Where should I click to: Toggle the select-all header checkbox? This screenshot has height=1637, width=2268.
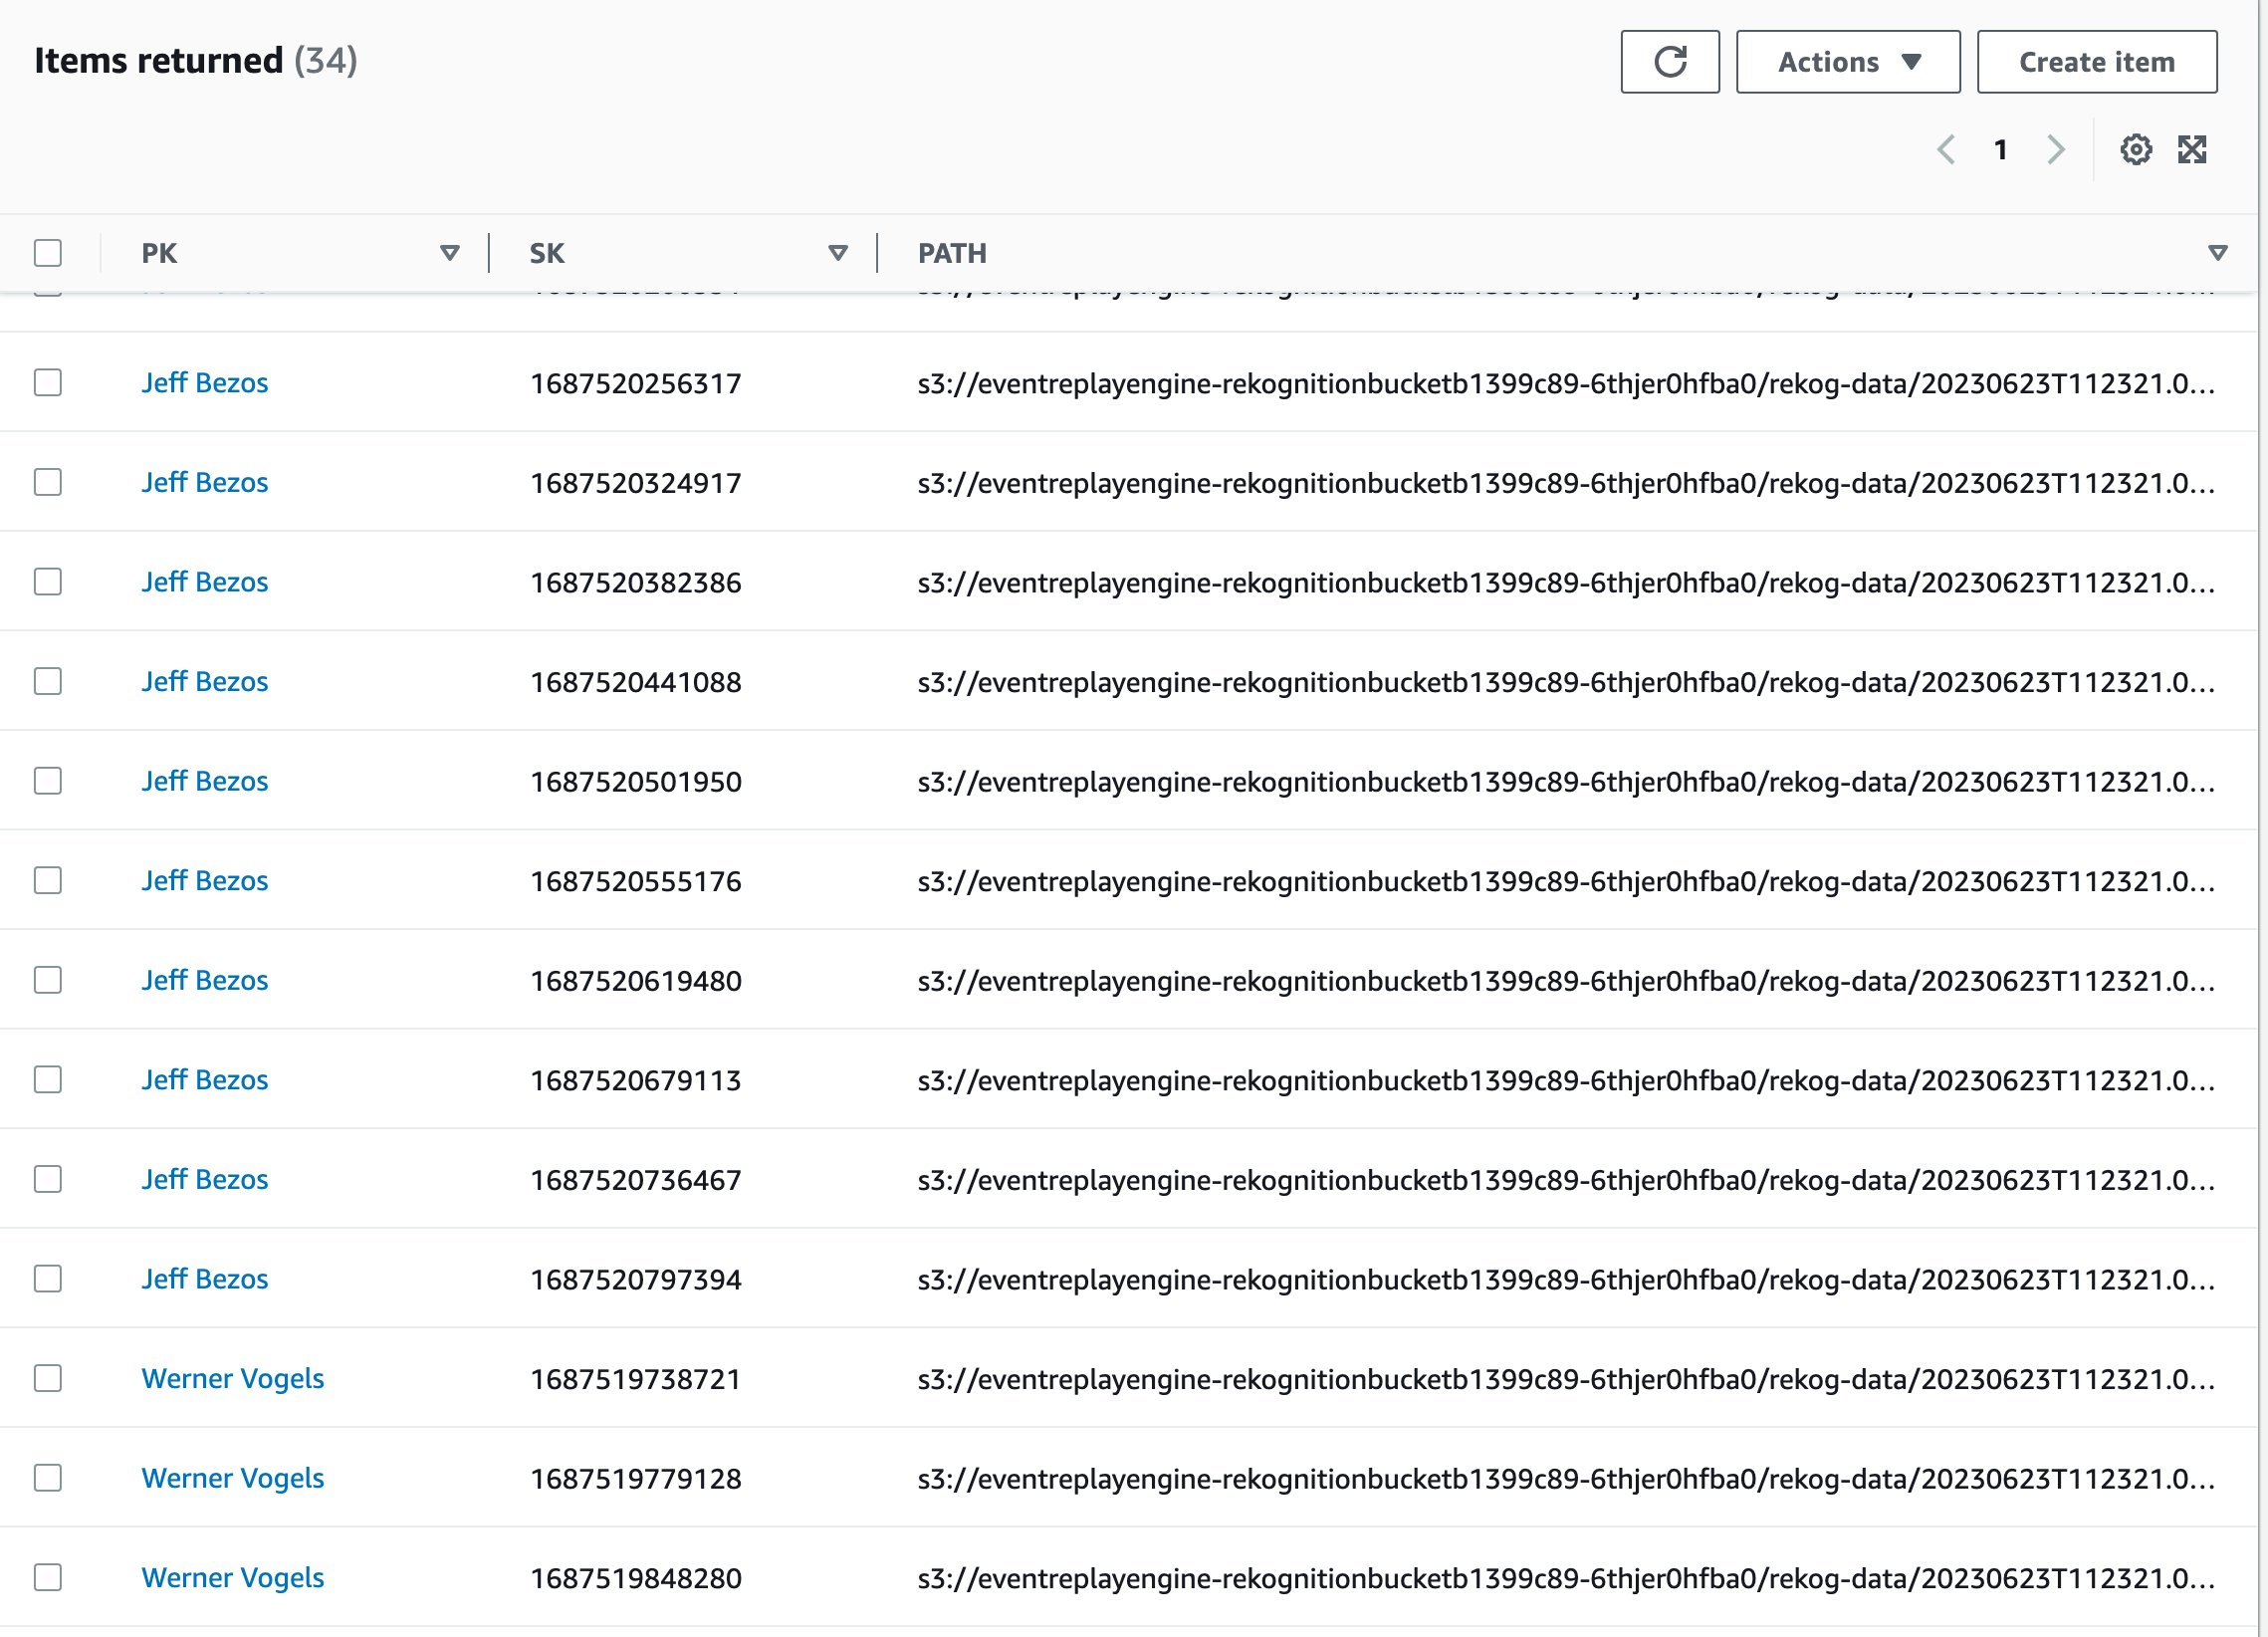coord(48,253)
